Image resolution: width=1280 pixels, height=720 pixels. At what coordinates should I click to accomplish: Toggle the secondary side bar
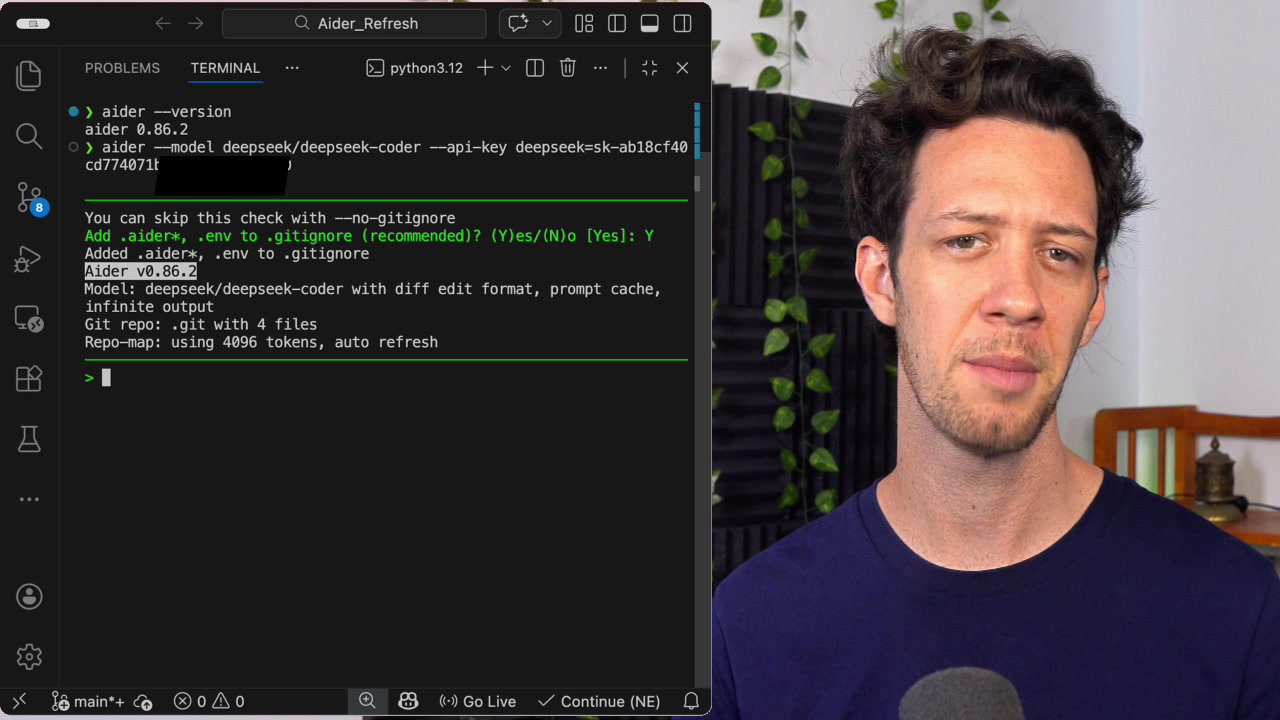coord(683,23)
